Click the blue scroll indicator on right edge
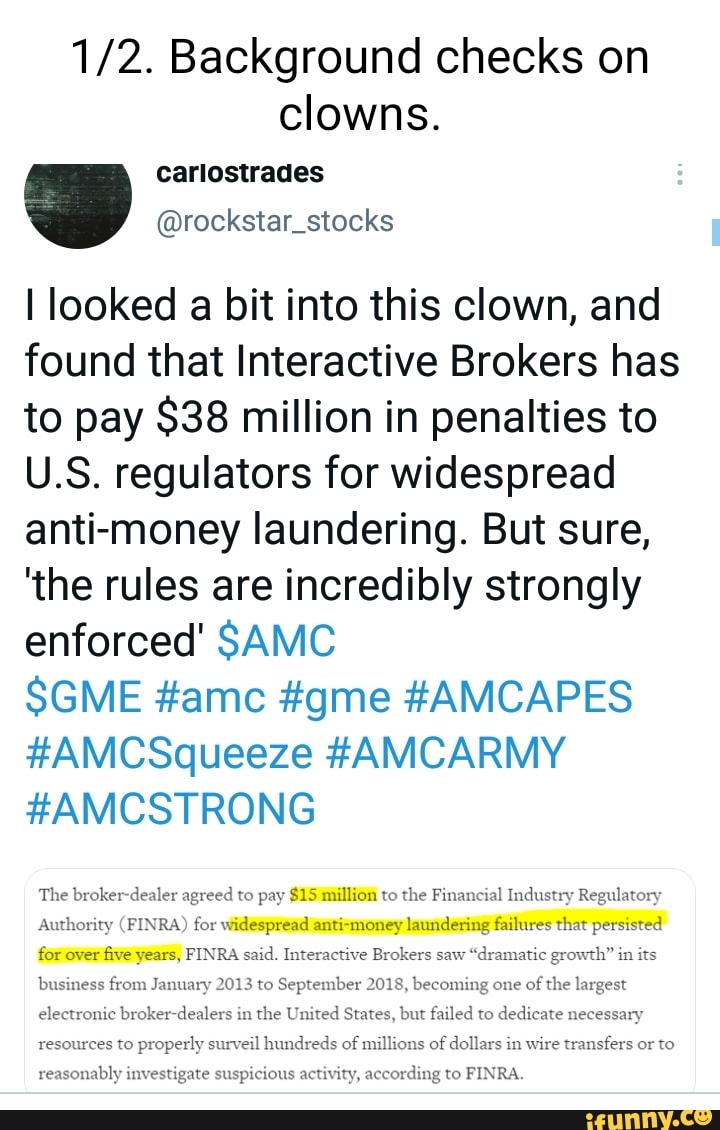This screenshot has height=1130, width=720. coord(715,232)
